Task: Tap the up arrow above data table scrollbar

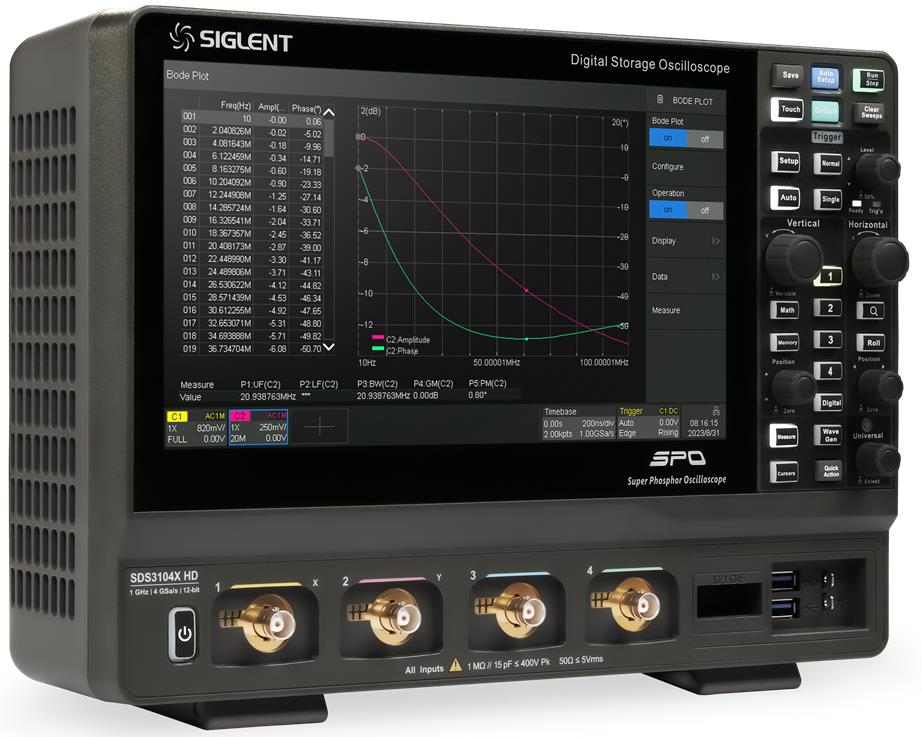Action: pyautogui.click(x=329, y=113)
